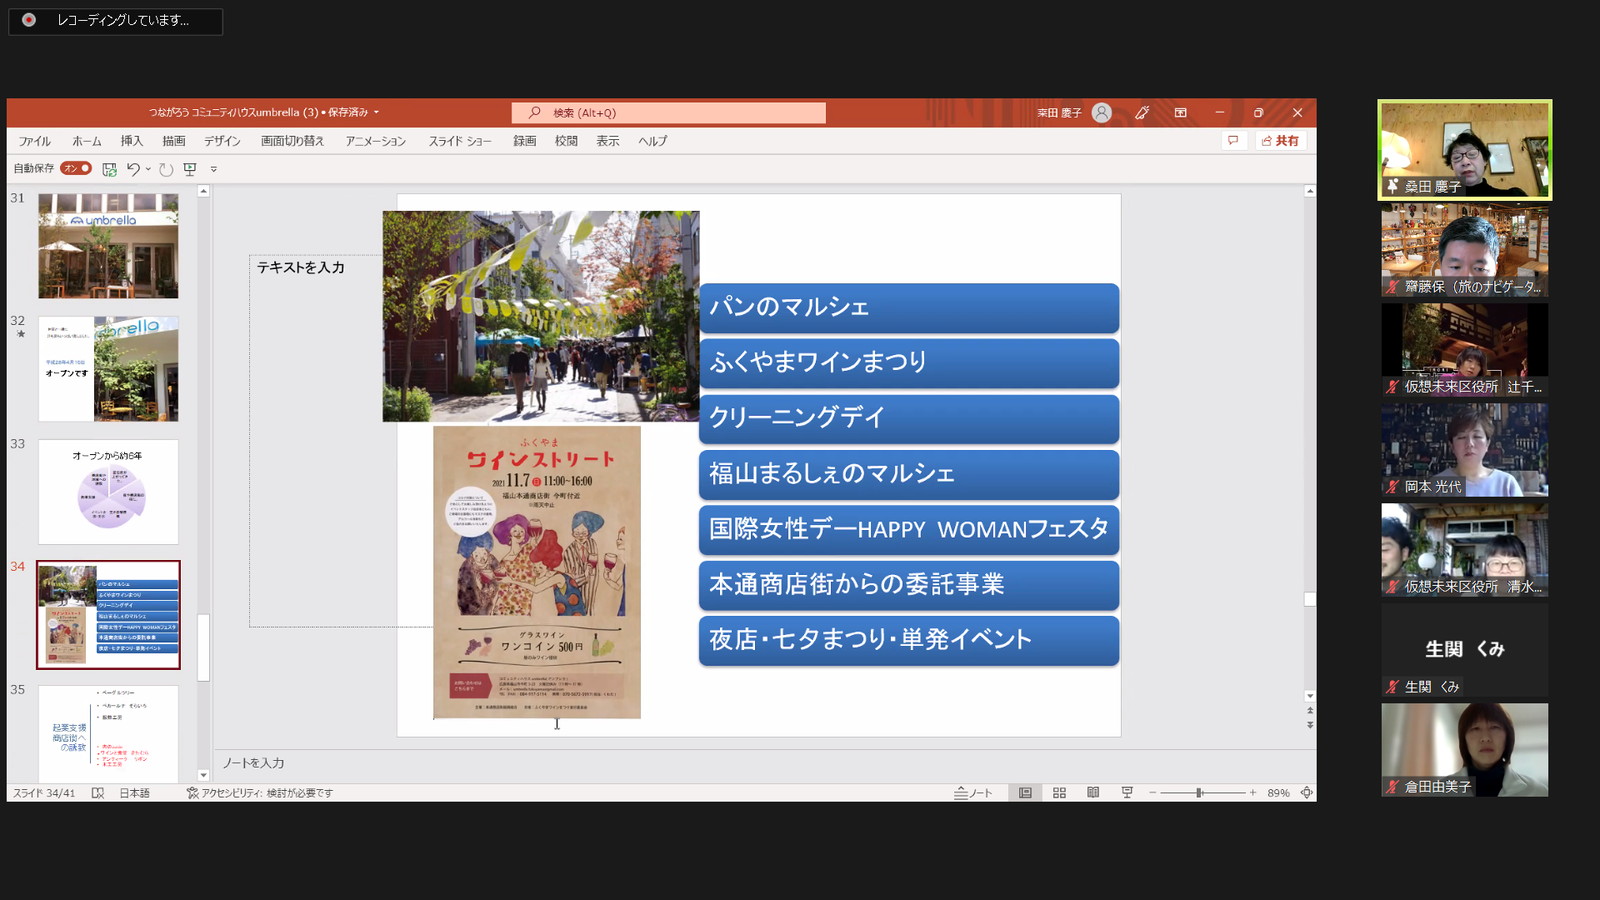Fit slide to current window icon
This screenshot has height=900, width=1600.
(x=1306, y=793)
